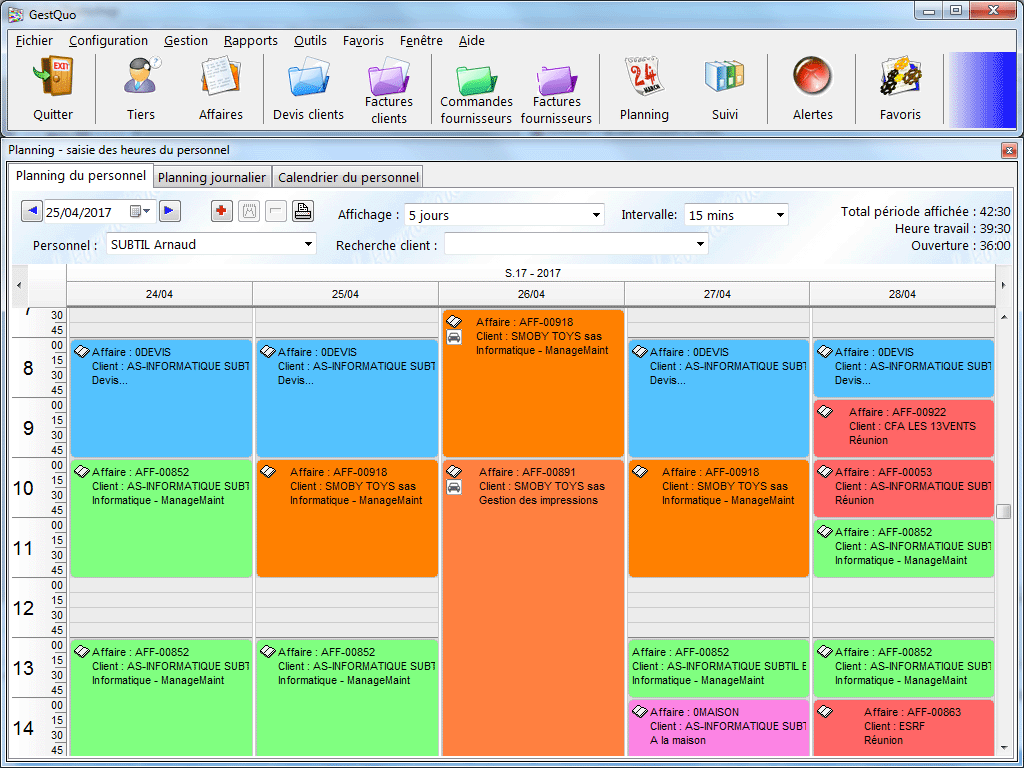Image resolution: width=1024 pixels, height=768 pixels.
Task: Open the Rapports menu
Action: point(250,41)
